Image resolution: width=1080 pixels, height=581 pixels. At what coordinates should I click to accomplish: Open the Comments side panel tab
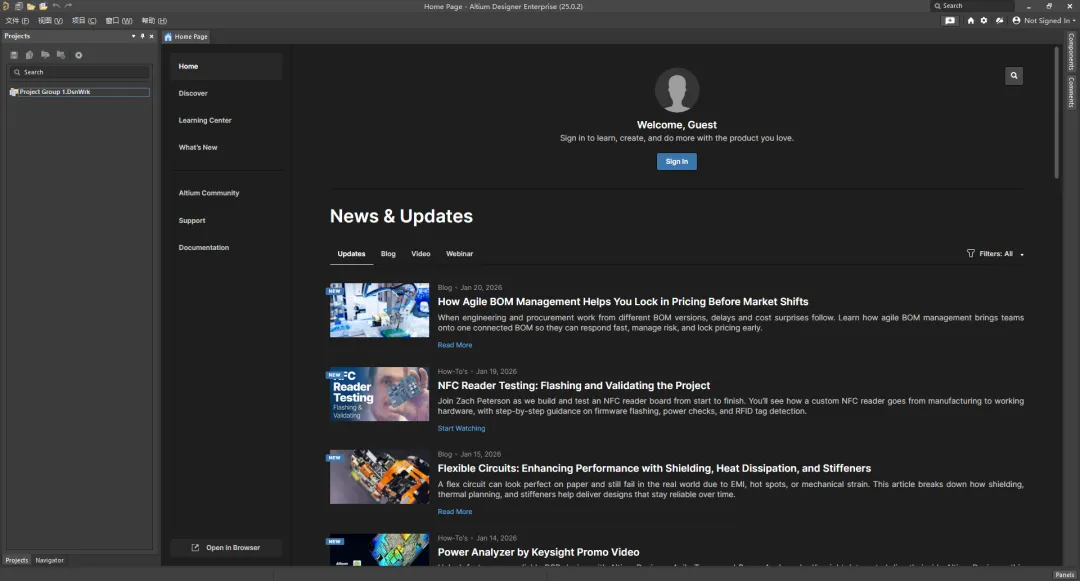pos(1071,92)
